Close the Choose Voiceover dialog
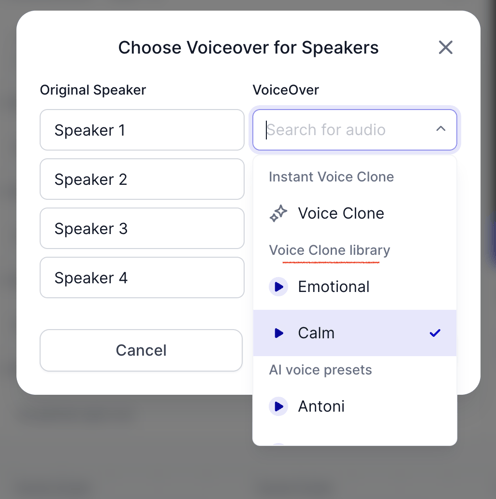The height and width of the screenshot is (499, 496). pyautogui.click(x=446, y=47)
